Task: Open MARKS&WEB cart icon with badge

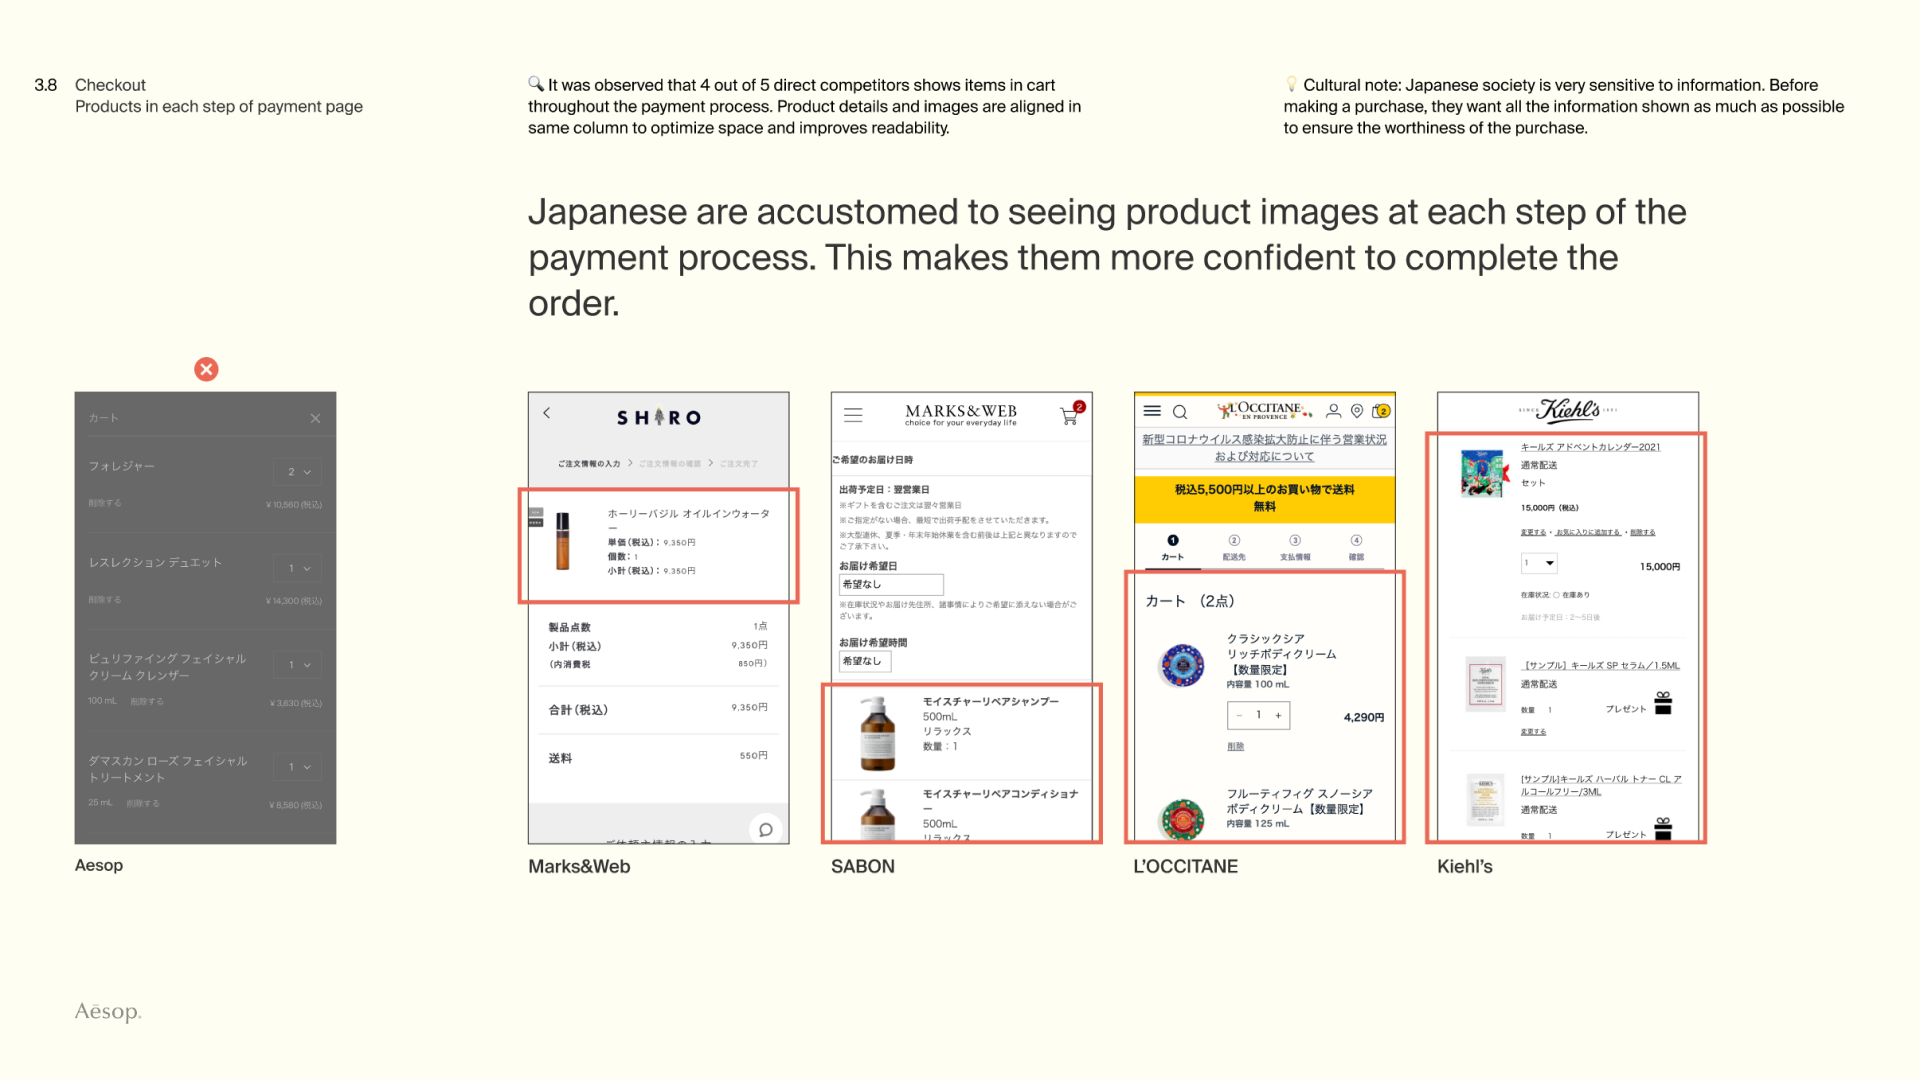Action: (1070, 416)
